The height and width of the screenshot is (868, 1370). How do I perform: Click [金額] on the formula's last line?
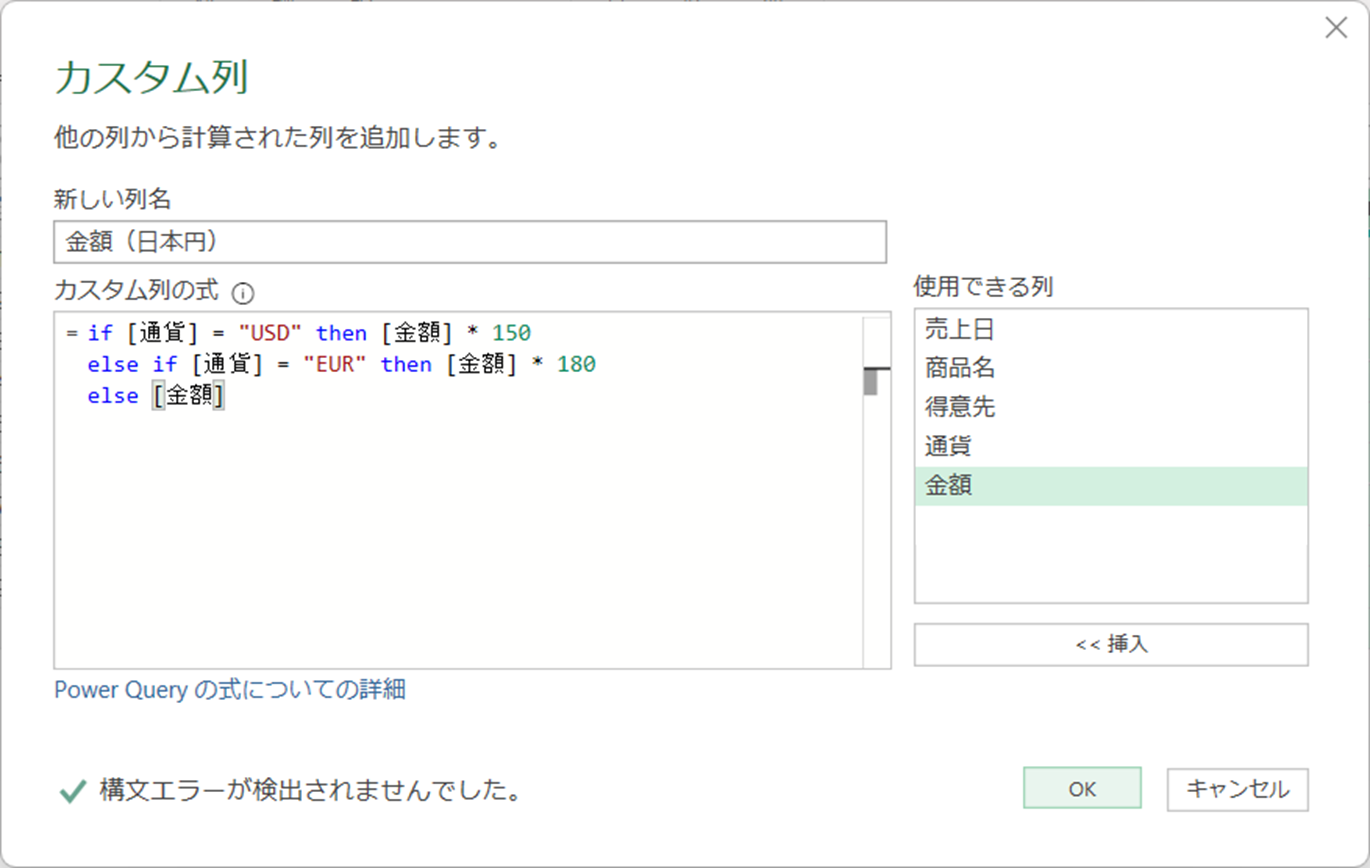pyautogui.click(x=188, y=396)
